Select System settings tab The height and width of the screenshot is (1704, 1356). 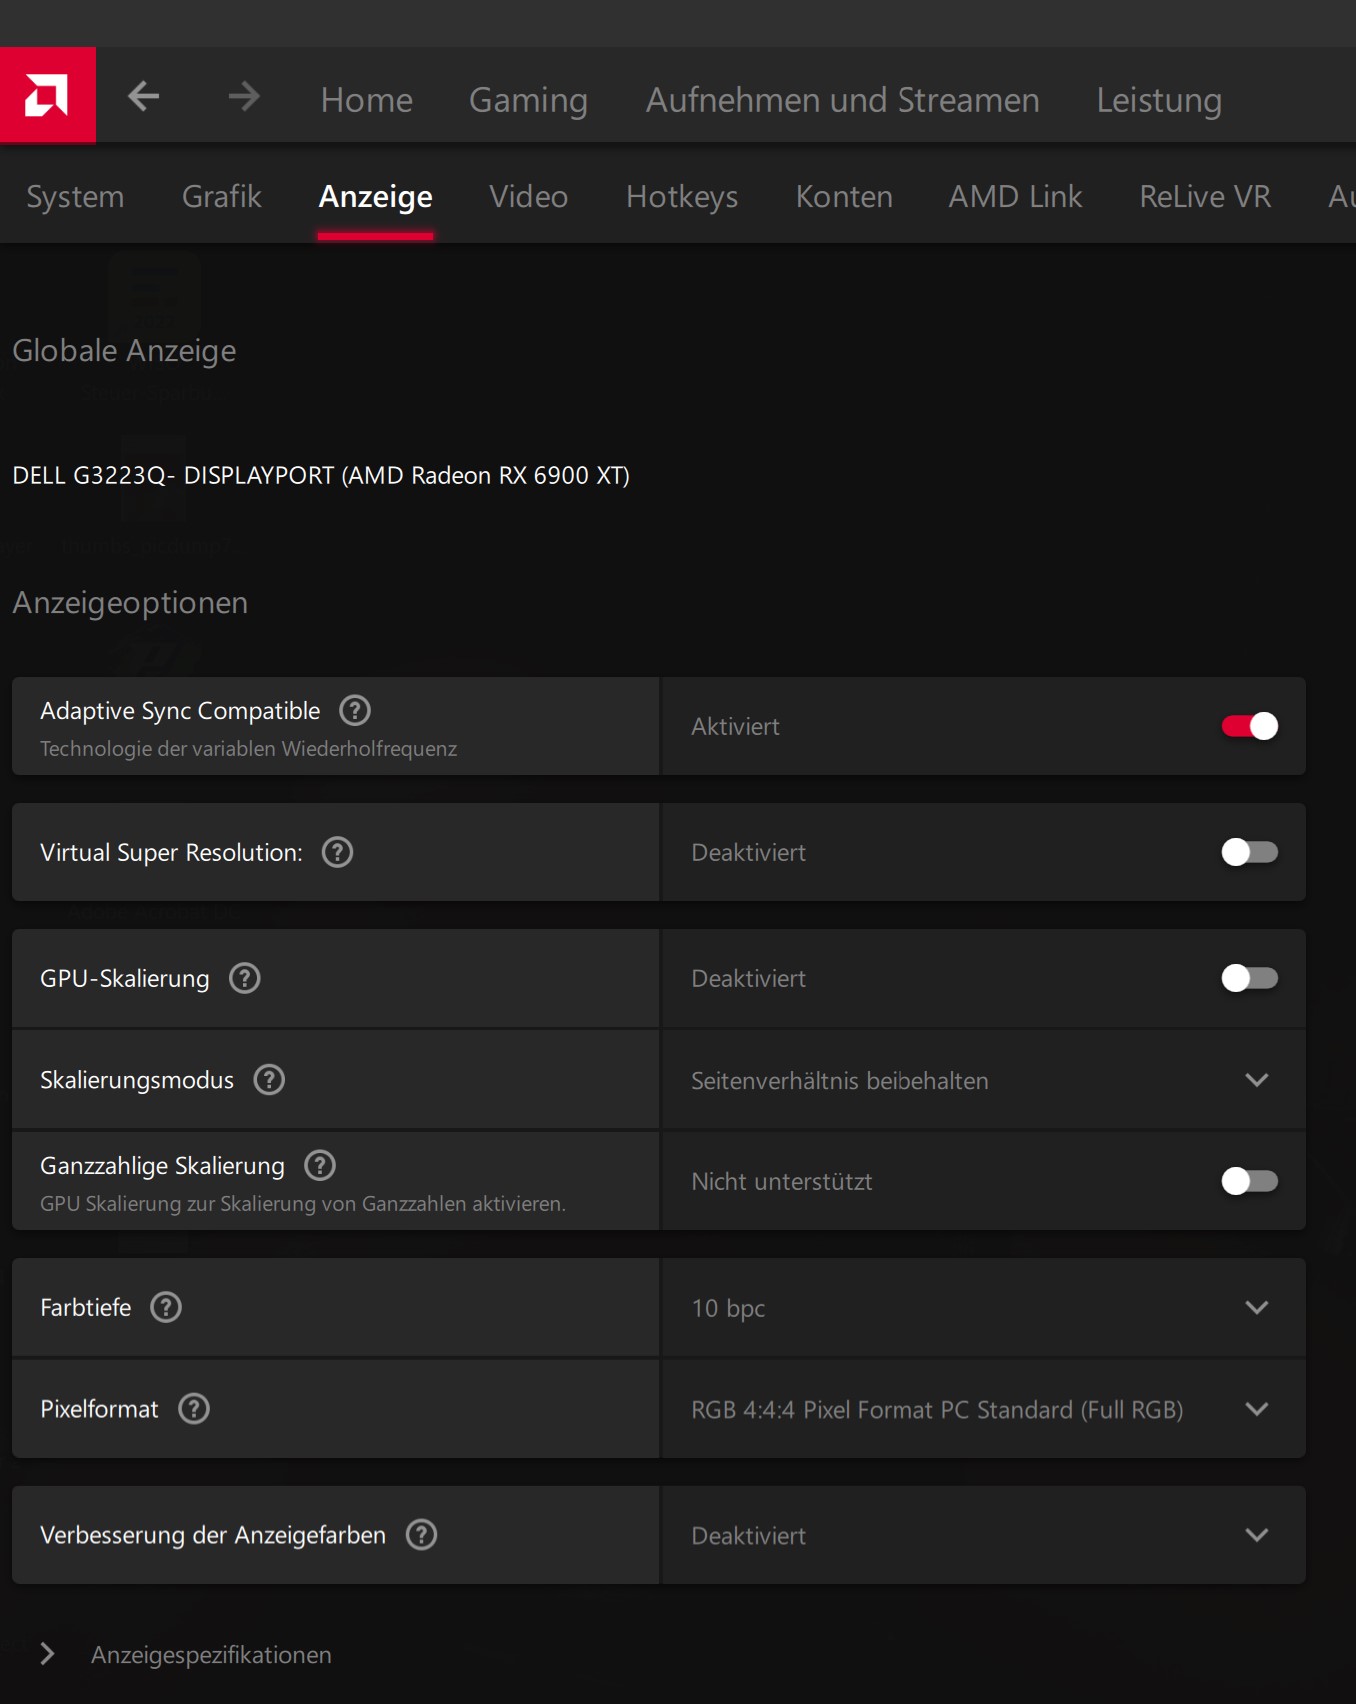(x=75, y=197)
